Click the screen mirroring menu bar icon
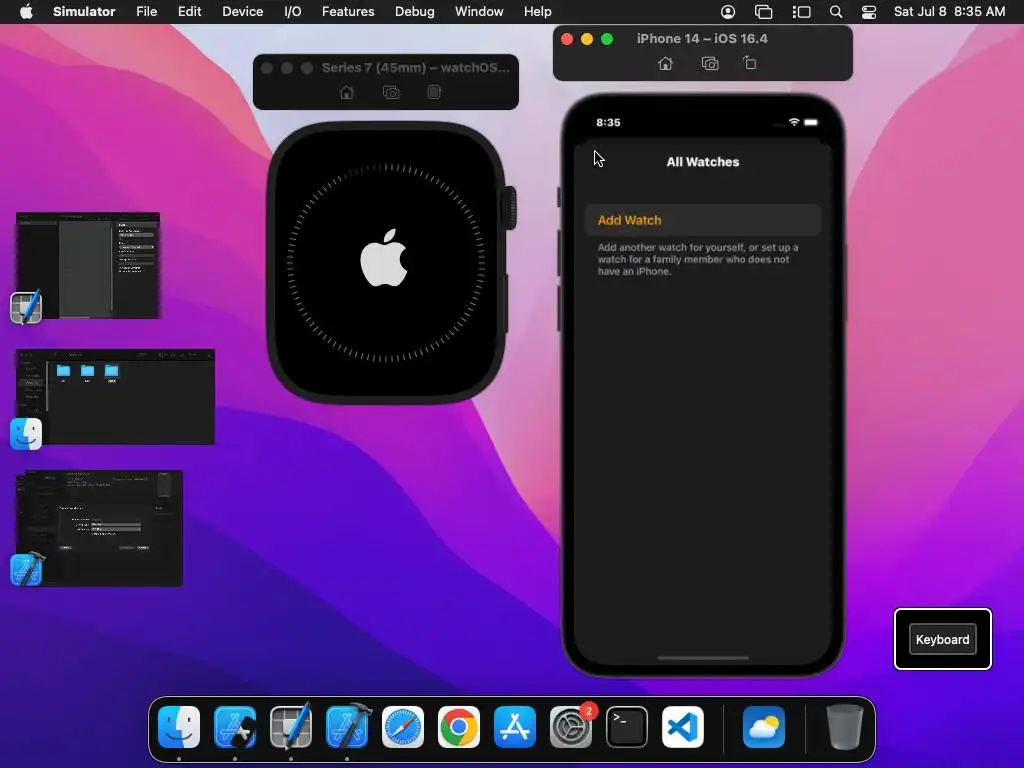1024x768 pixels. point(763,12)
